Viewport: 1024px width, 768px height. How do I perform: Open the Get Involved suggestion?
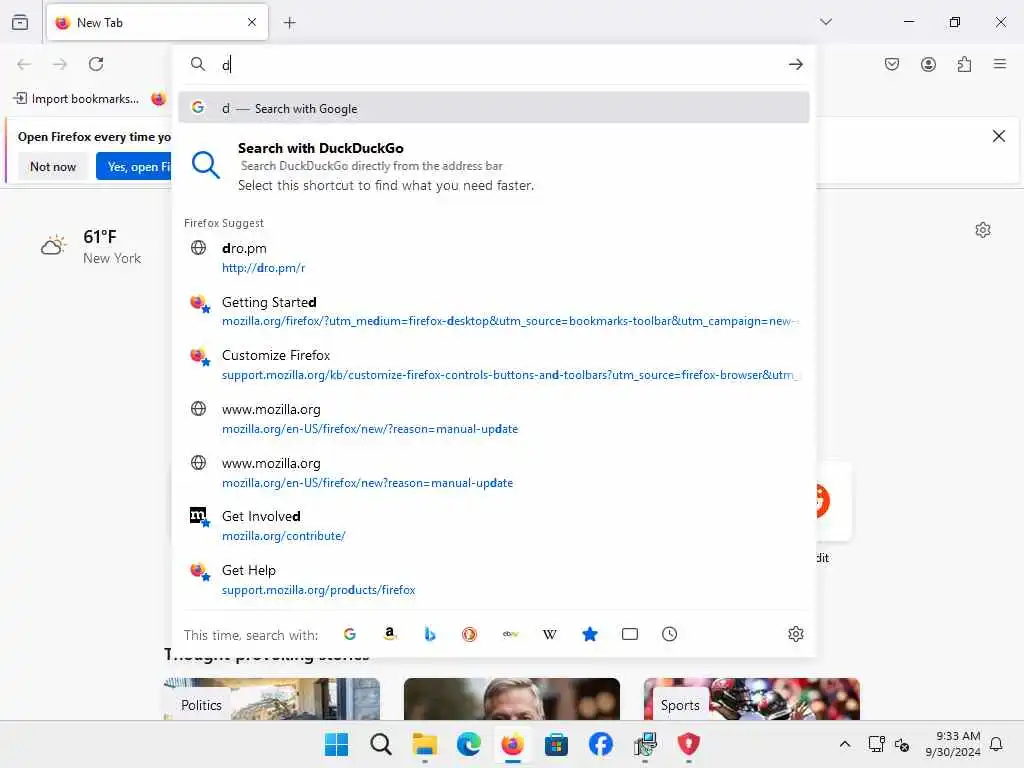[x=494, y=525]
